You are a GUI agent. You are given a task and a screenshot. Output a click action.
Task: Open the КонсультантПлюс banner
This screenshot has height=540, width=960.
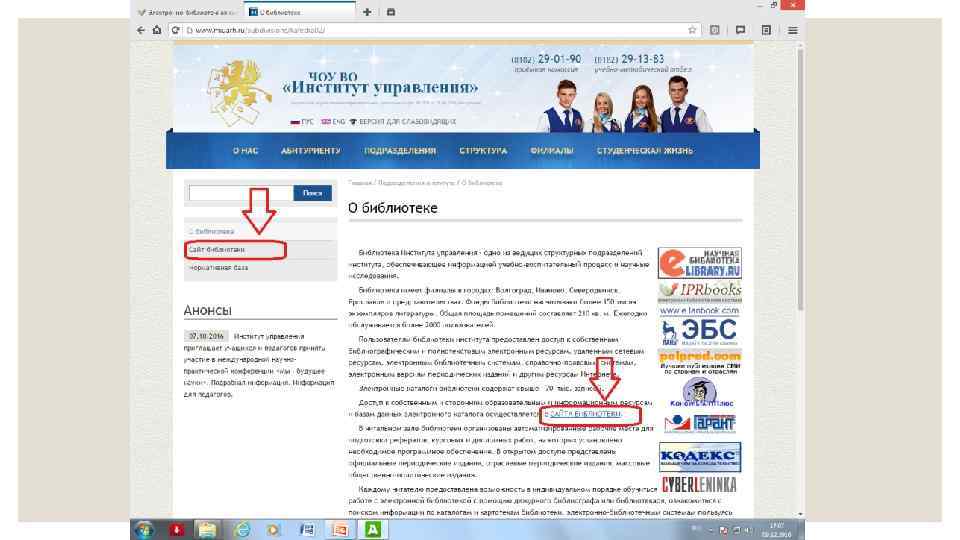(700, 392)
